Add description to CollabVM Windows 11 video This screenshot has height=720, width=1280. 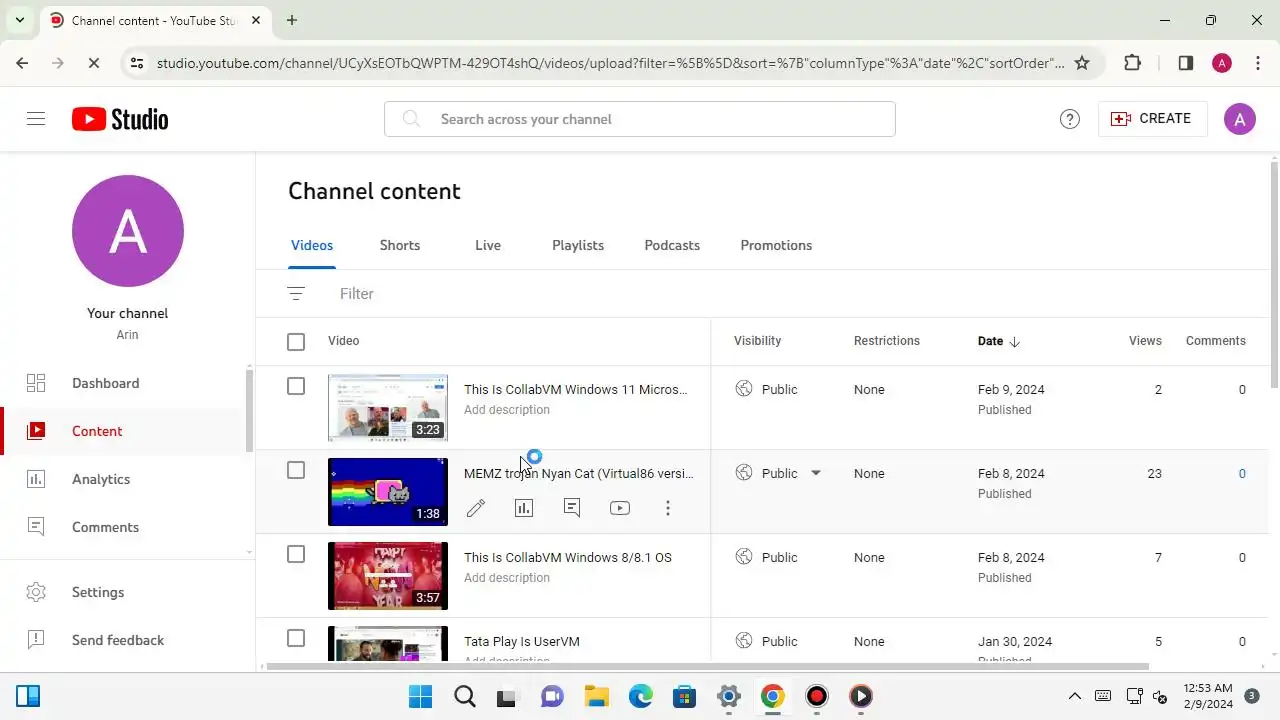click(x=507, y=410)
